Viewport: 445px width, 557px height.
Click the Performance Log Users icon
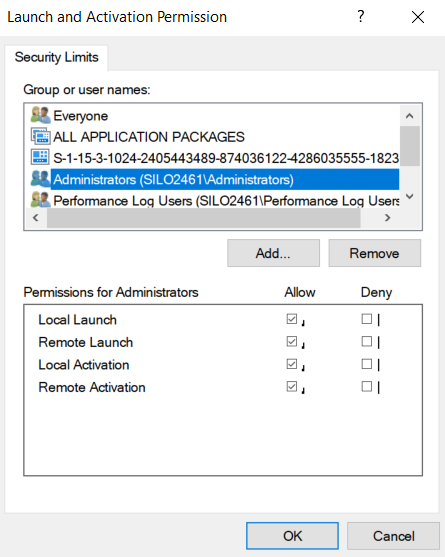coord(40,200)
